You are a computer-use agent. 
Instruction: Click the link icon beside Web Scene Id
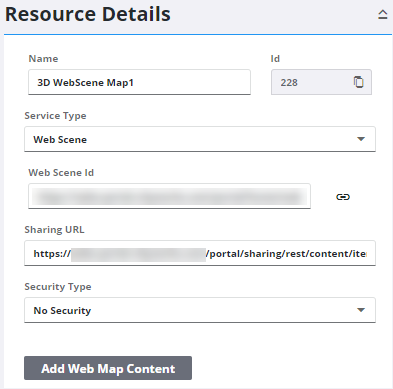pyautogui.click(x=343, y=197)
